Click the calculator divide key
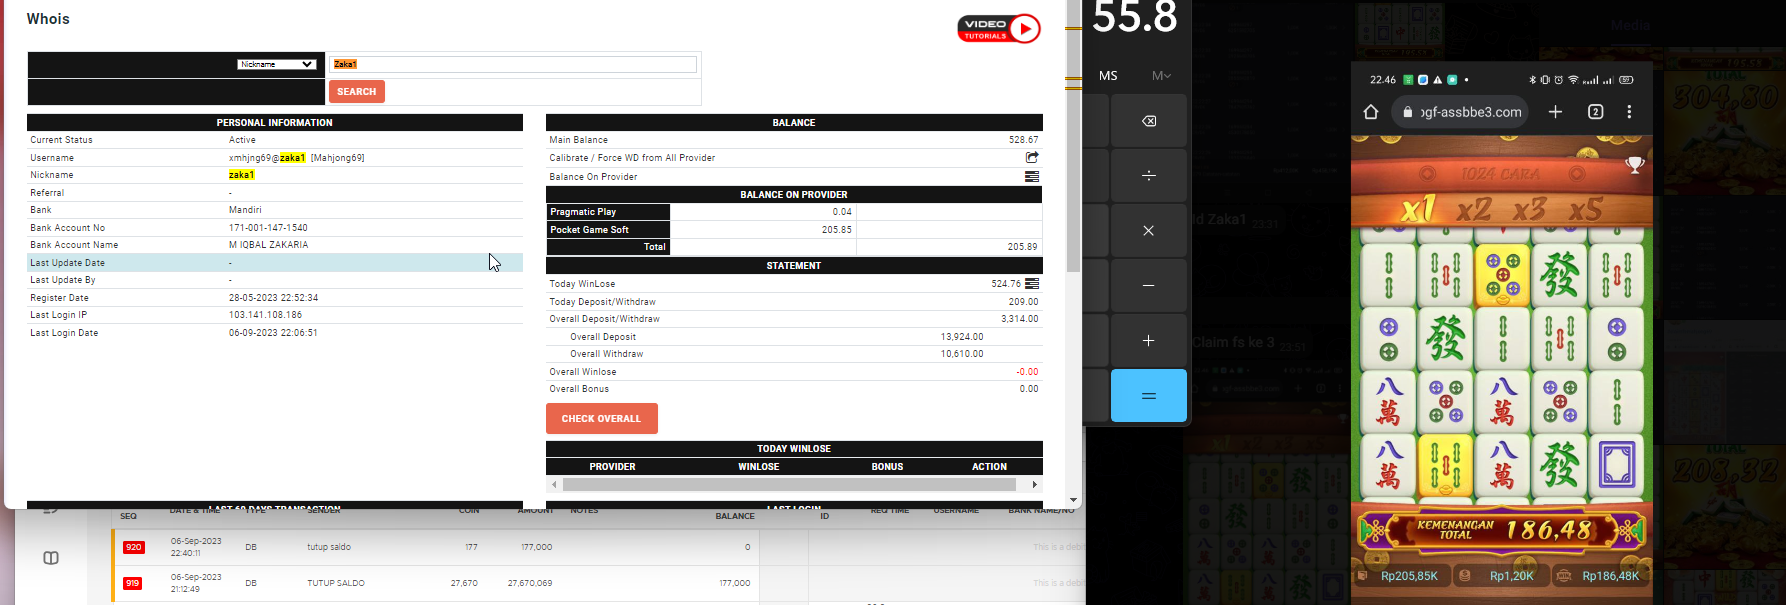The height and width of the screenshot is (605, 1786). [1148, 175]
